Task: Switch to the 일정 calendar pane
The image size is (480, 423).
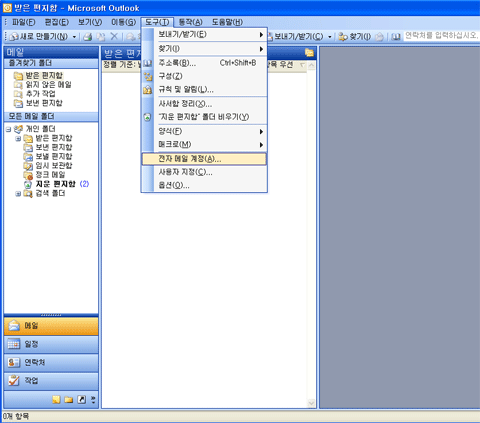Action: point(51,344)
